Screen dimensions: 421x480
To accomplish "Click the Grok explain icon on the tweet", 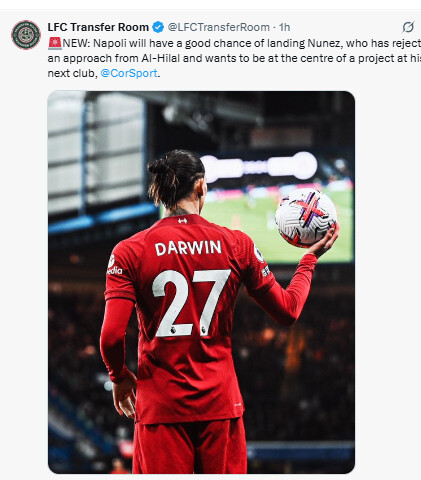I will pos(408,27).
